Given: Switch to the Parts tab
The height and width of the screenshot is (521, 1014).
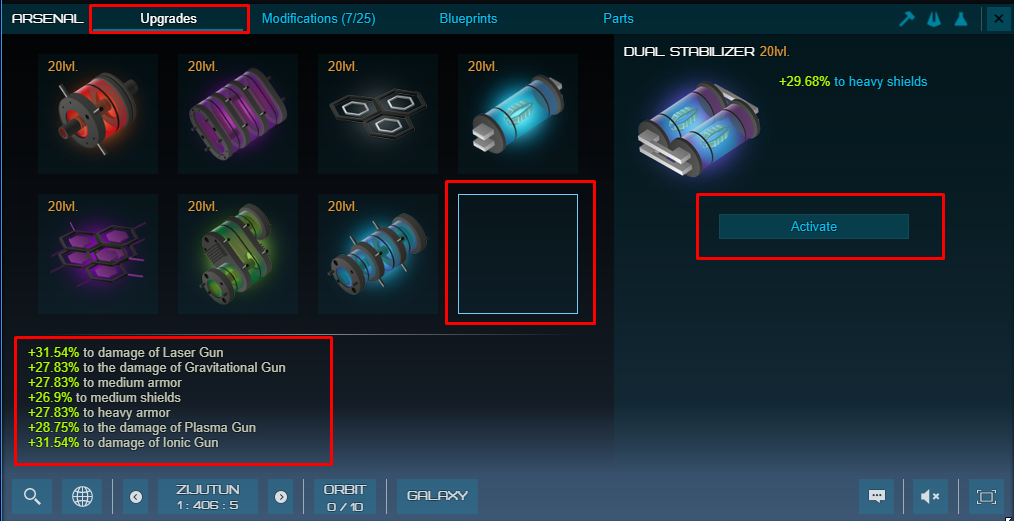Looking at the screenshot, I should point(618,19).
